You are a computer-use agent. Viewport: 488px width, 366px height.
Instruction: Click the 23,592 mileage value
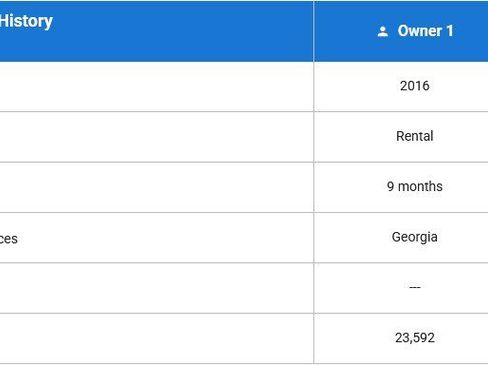click(415, 338)
